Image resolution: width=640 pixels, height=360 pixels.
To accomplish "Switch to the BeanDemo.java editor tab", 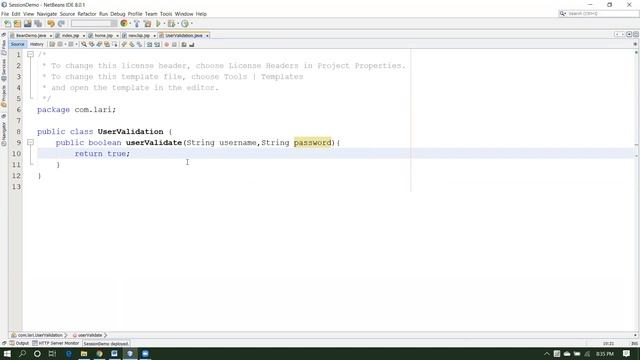I will [x=31, y=36].
